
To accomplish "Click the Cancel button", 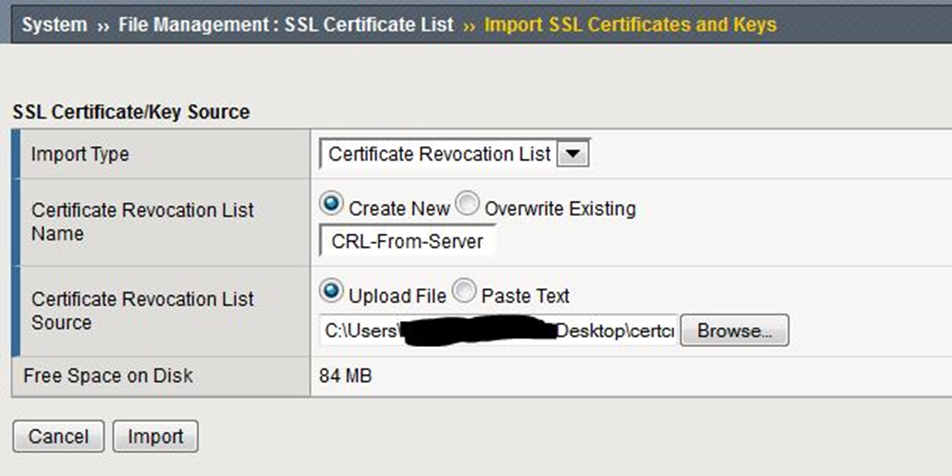I will click(58, 436).
